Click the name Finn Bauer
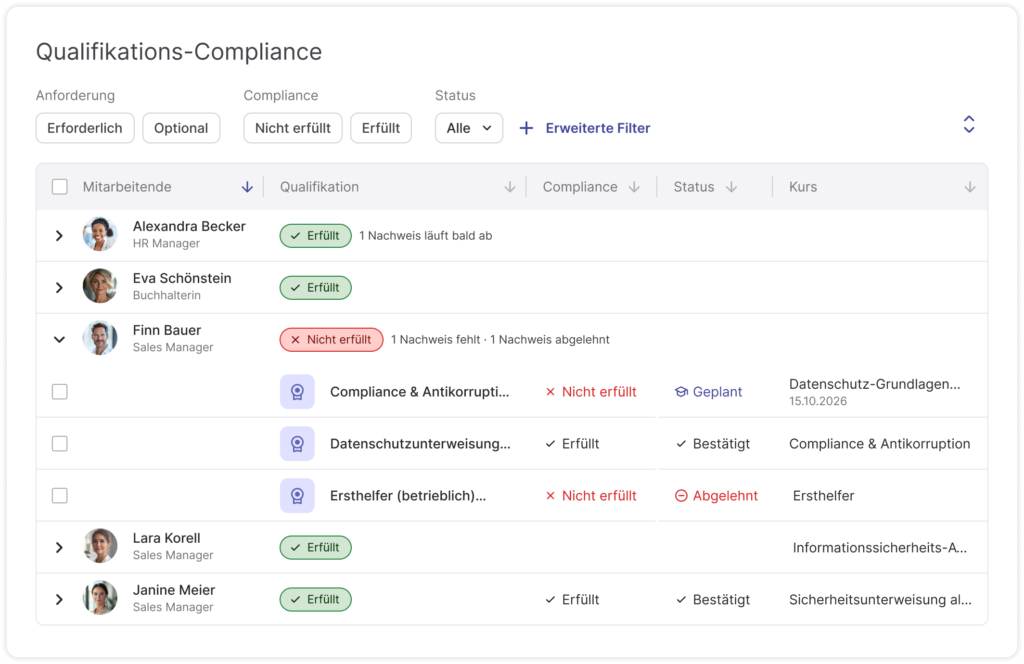 point(167,330)
